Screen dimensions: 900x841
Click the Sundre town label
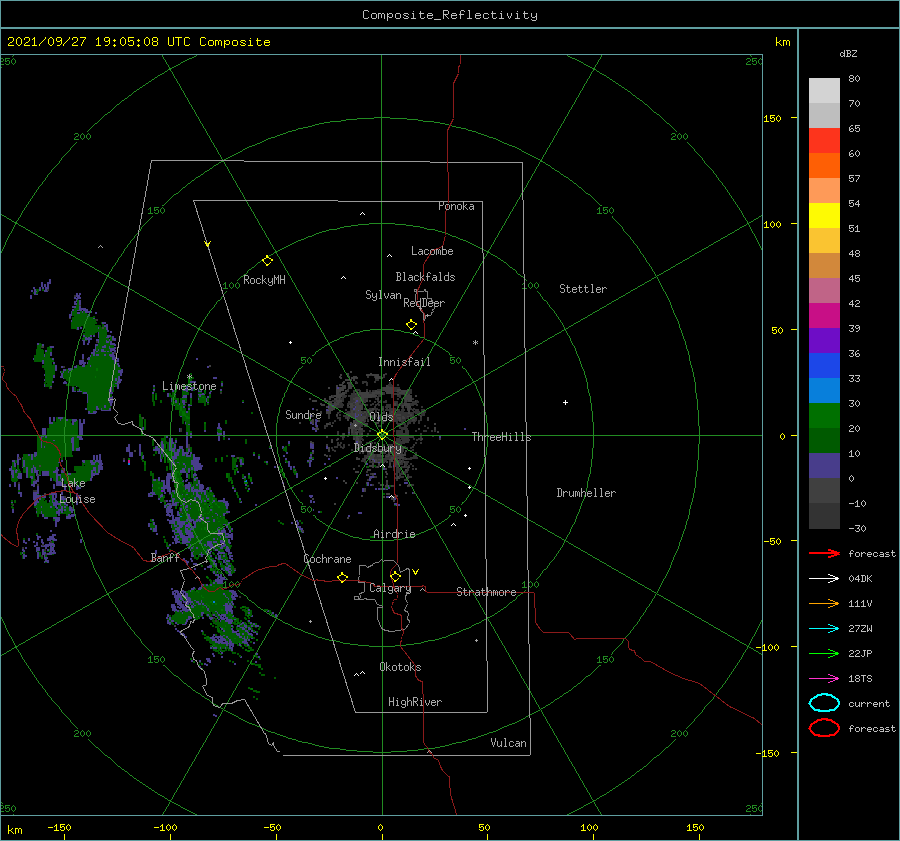pos(303,414)
